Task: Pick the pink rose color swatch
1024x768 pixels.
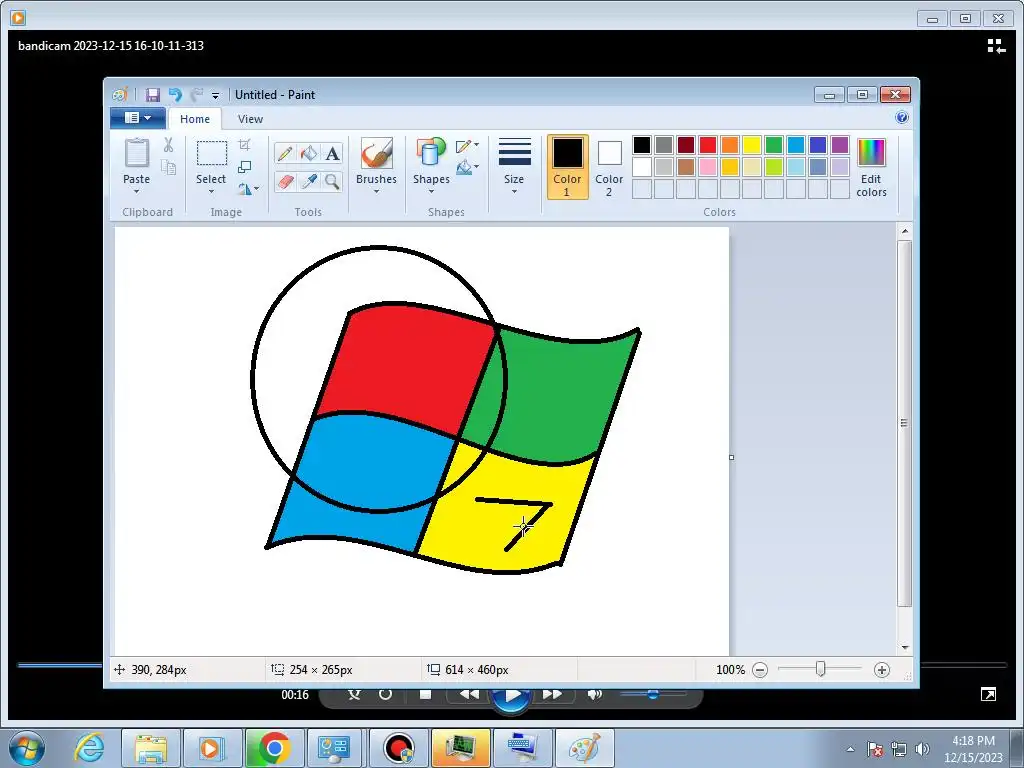Action: pyautogui.click(x=708, y=167)
